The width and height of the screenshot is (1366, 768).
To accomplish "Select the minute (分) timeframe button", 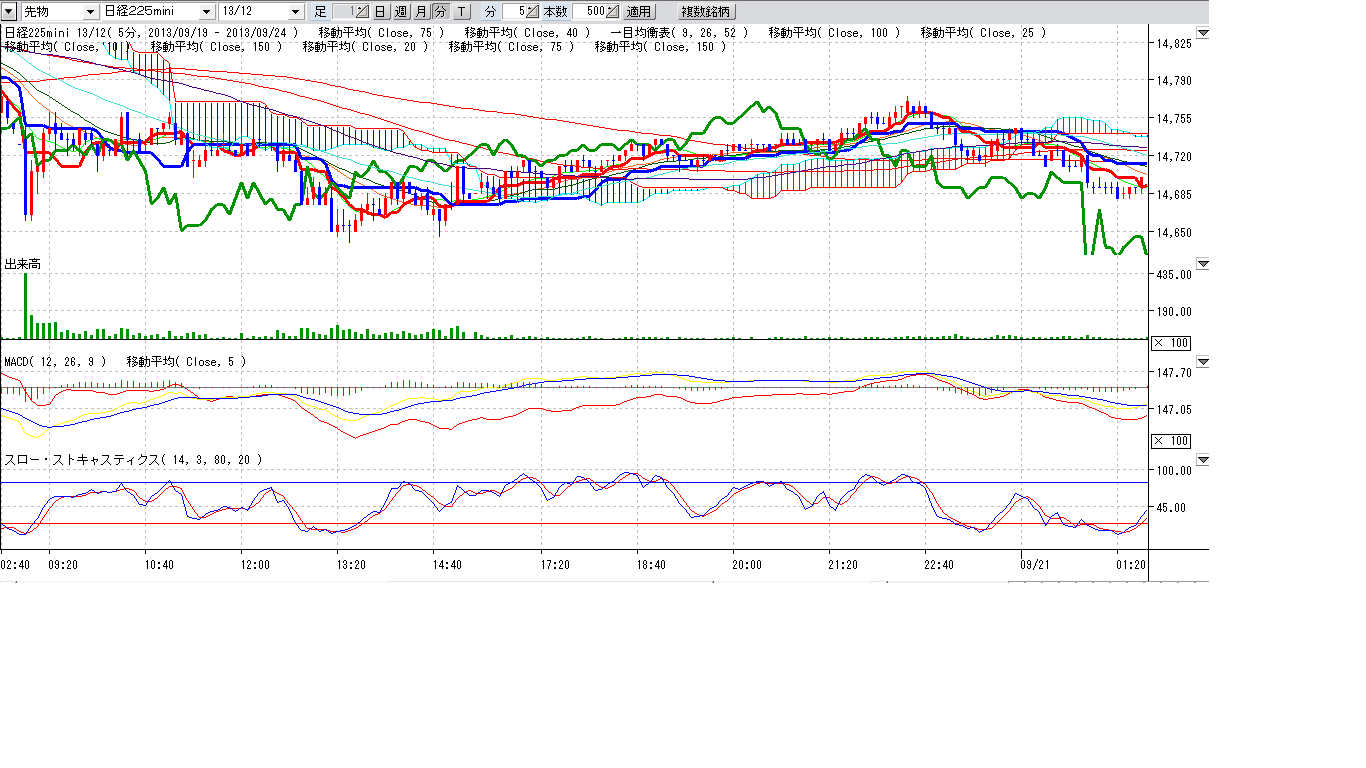I will [440, 12].
